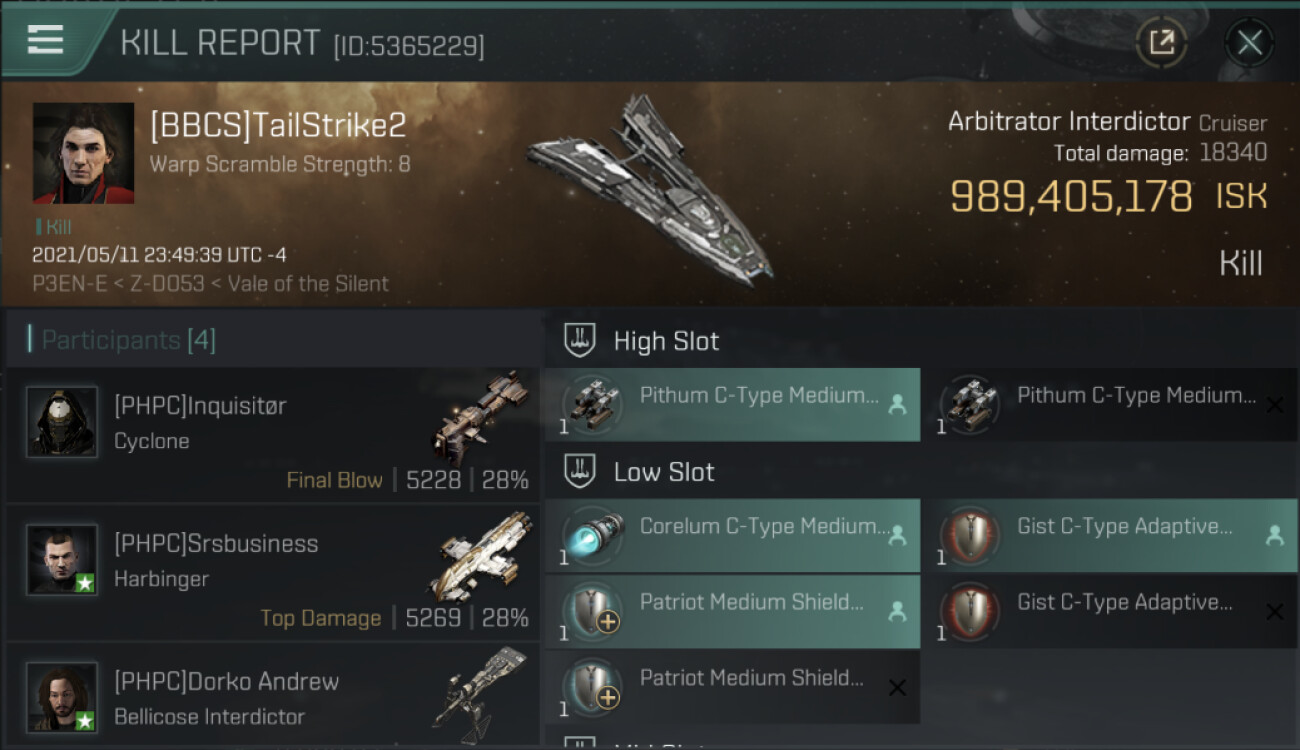Click the Bellicose Interdictor ship icon
1300x750 pixels.
(481, 689)
